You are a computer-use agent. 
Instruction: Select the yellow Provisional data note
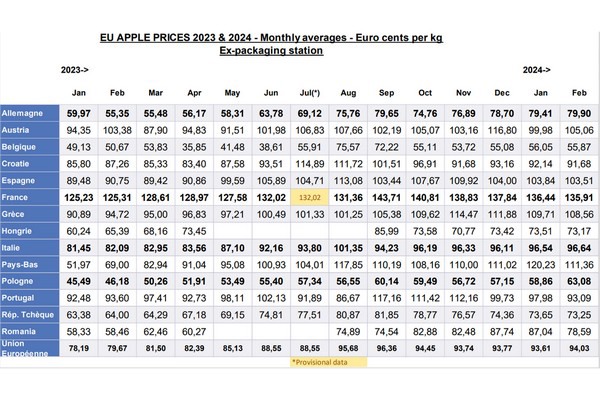321,362
